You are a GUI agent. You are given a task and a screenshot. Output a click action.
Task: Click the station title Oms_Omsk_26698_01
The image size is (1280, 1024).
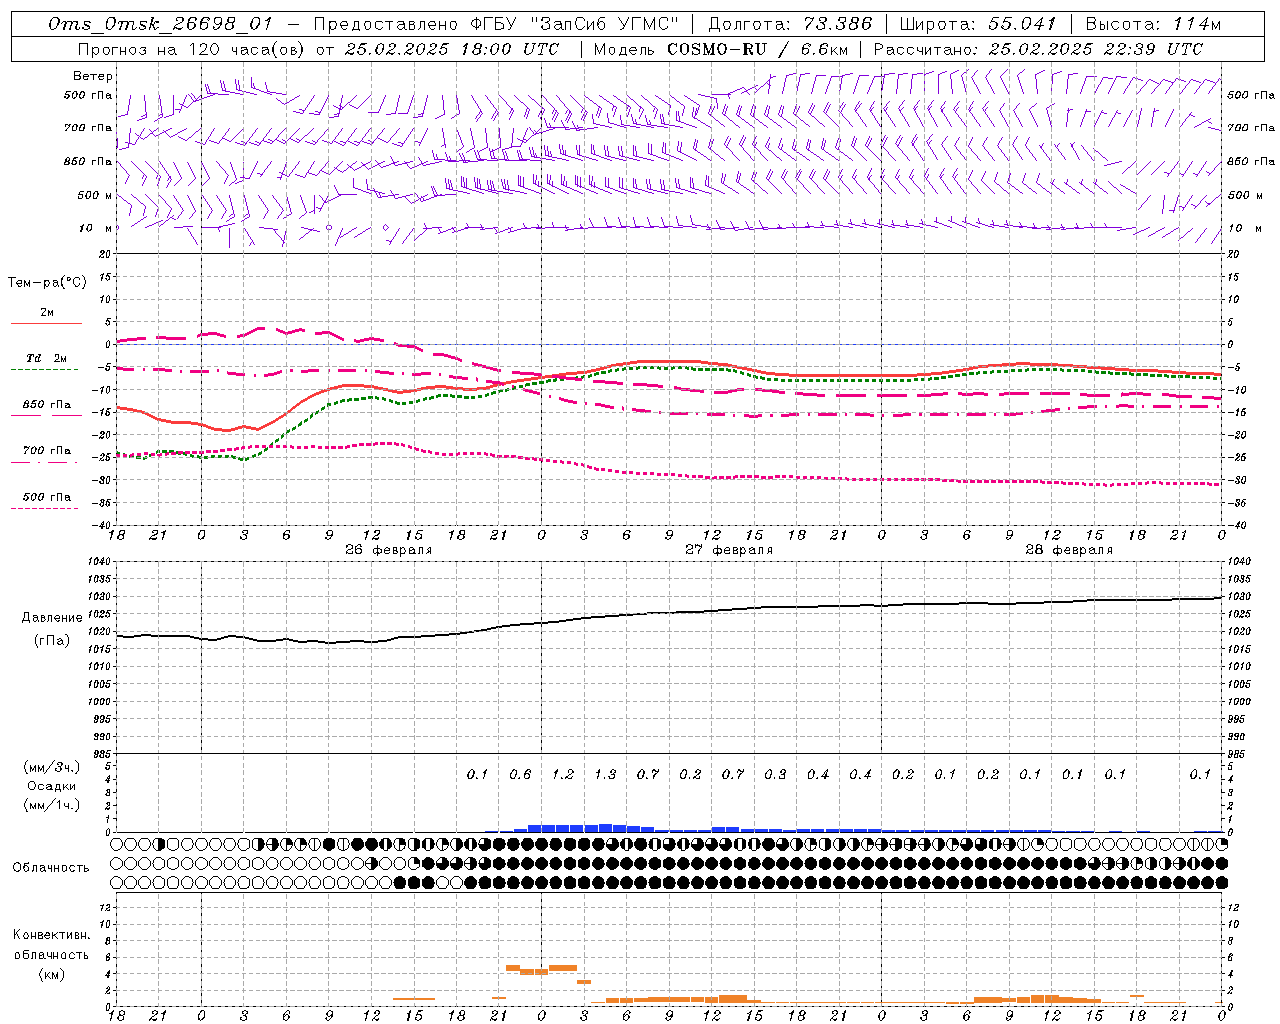tap(160, 24)
